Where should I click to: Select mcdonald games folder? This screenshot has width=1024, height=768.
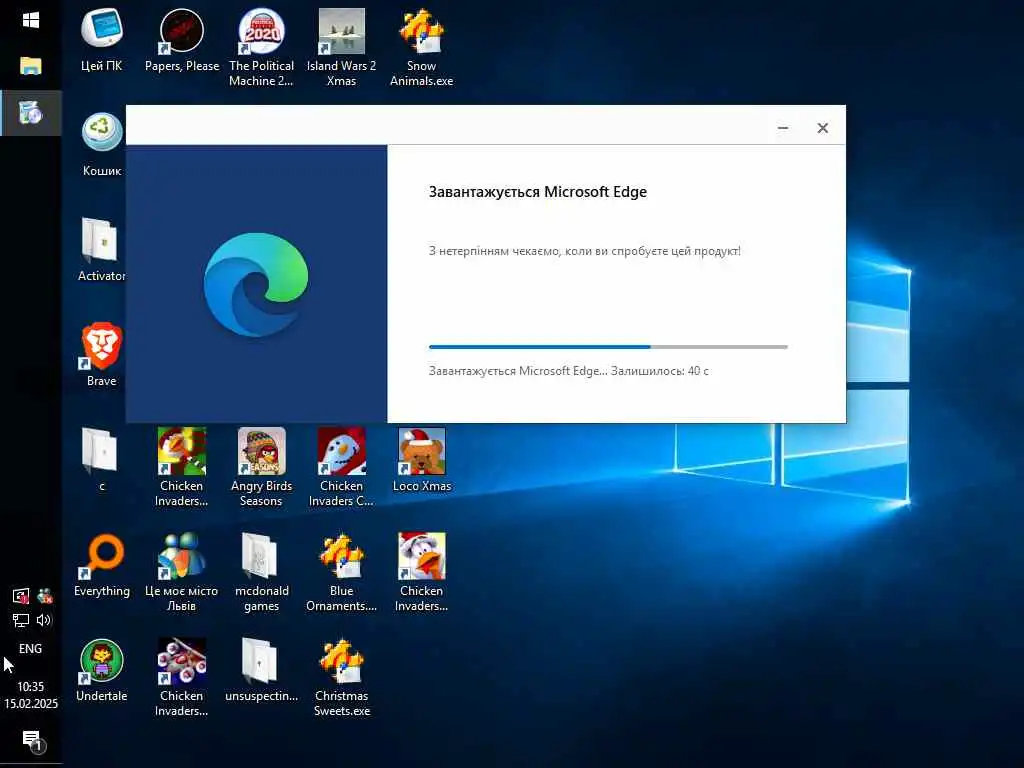tap(261, 572)
